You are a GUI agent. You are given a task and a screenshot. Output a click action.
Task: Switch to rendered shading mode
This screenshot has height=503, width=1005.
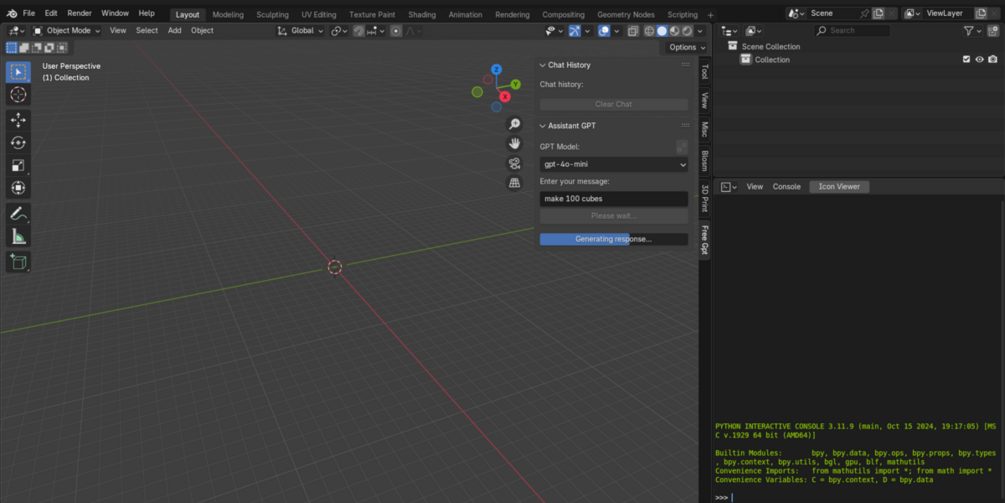[687, 31]
